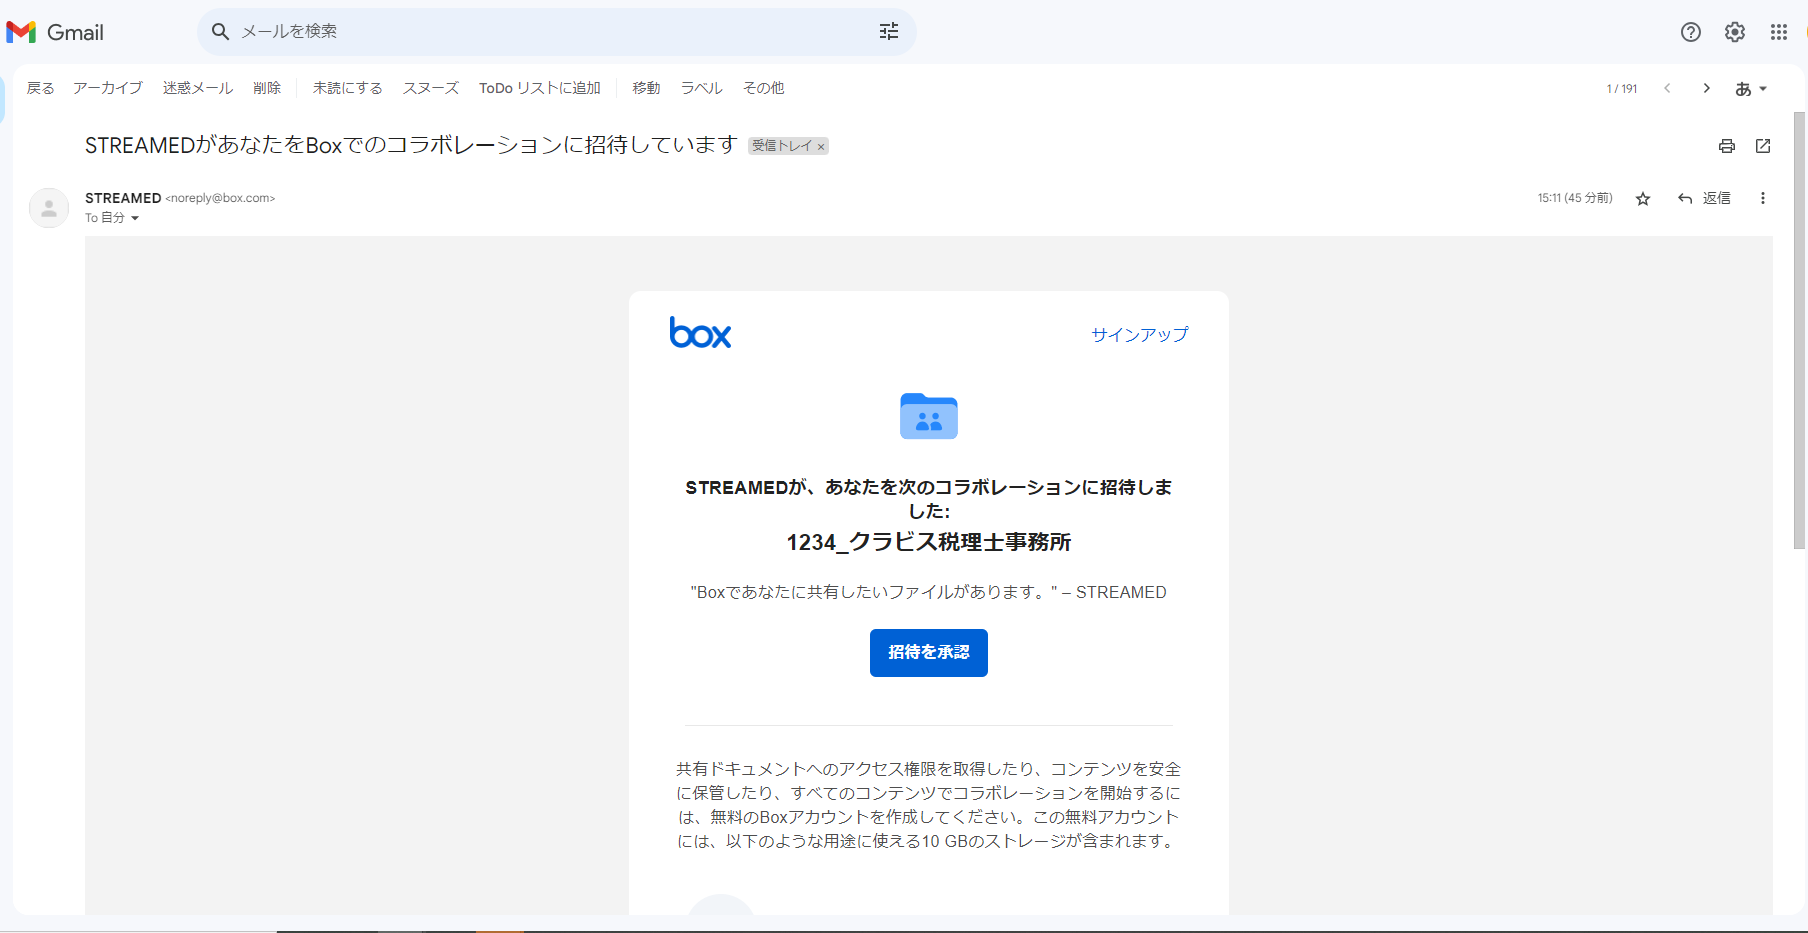This screenshot has height=933, width=1808.
Task: Open the ラベル menu
Action: (702, 88)
